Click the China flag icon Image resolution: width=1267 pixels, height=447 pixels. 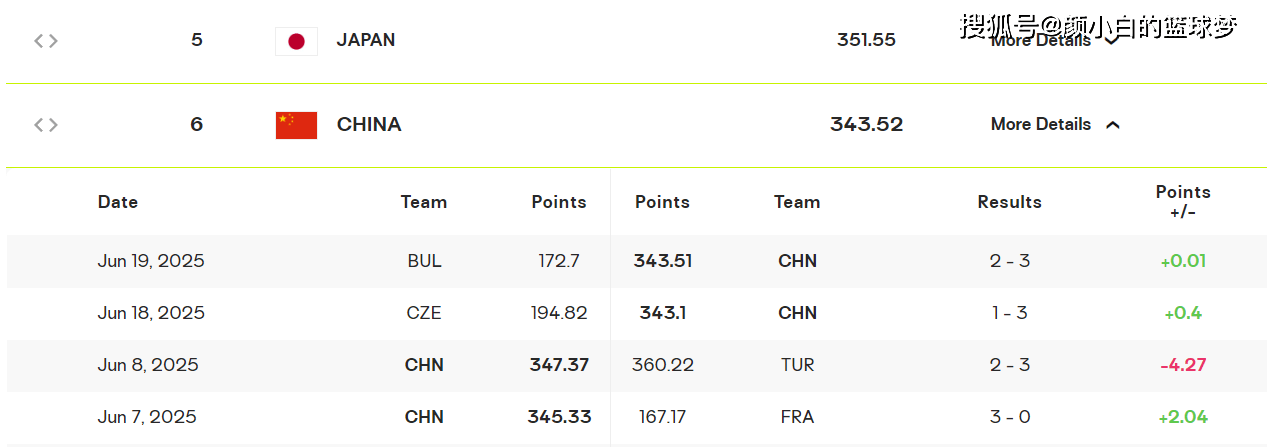pyautogui.click(x=296, y=125)
